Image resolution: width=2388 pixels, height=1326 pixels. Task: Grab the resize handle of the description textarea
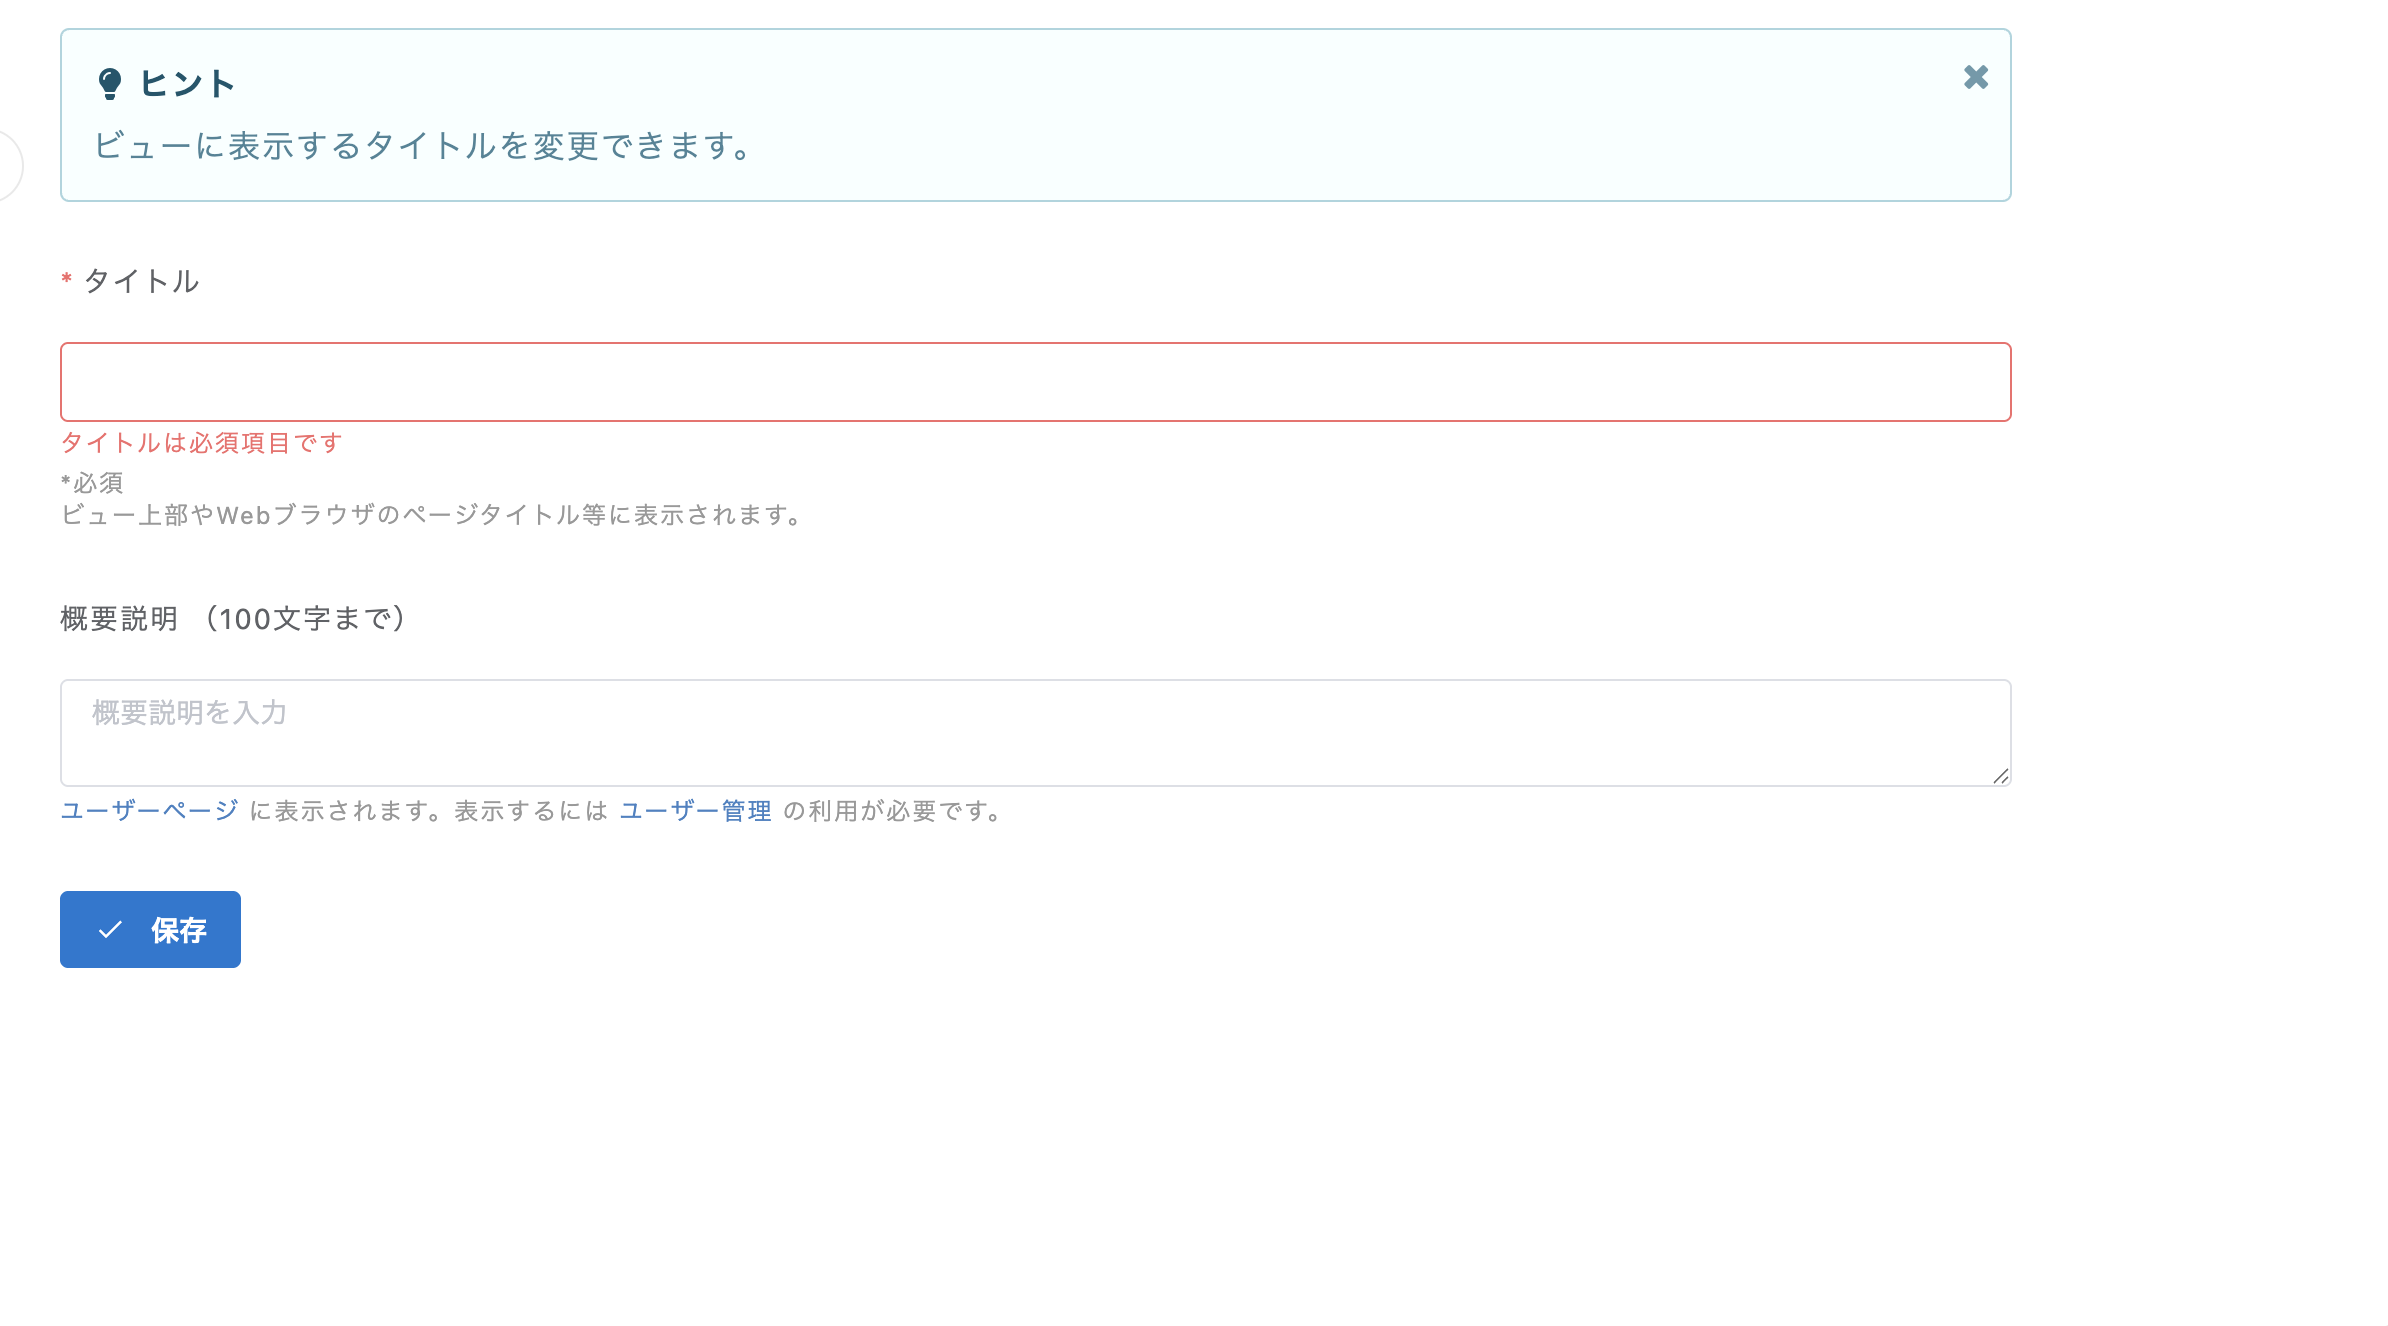coord(2000,776)
